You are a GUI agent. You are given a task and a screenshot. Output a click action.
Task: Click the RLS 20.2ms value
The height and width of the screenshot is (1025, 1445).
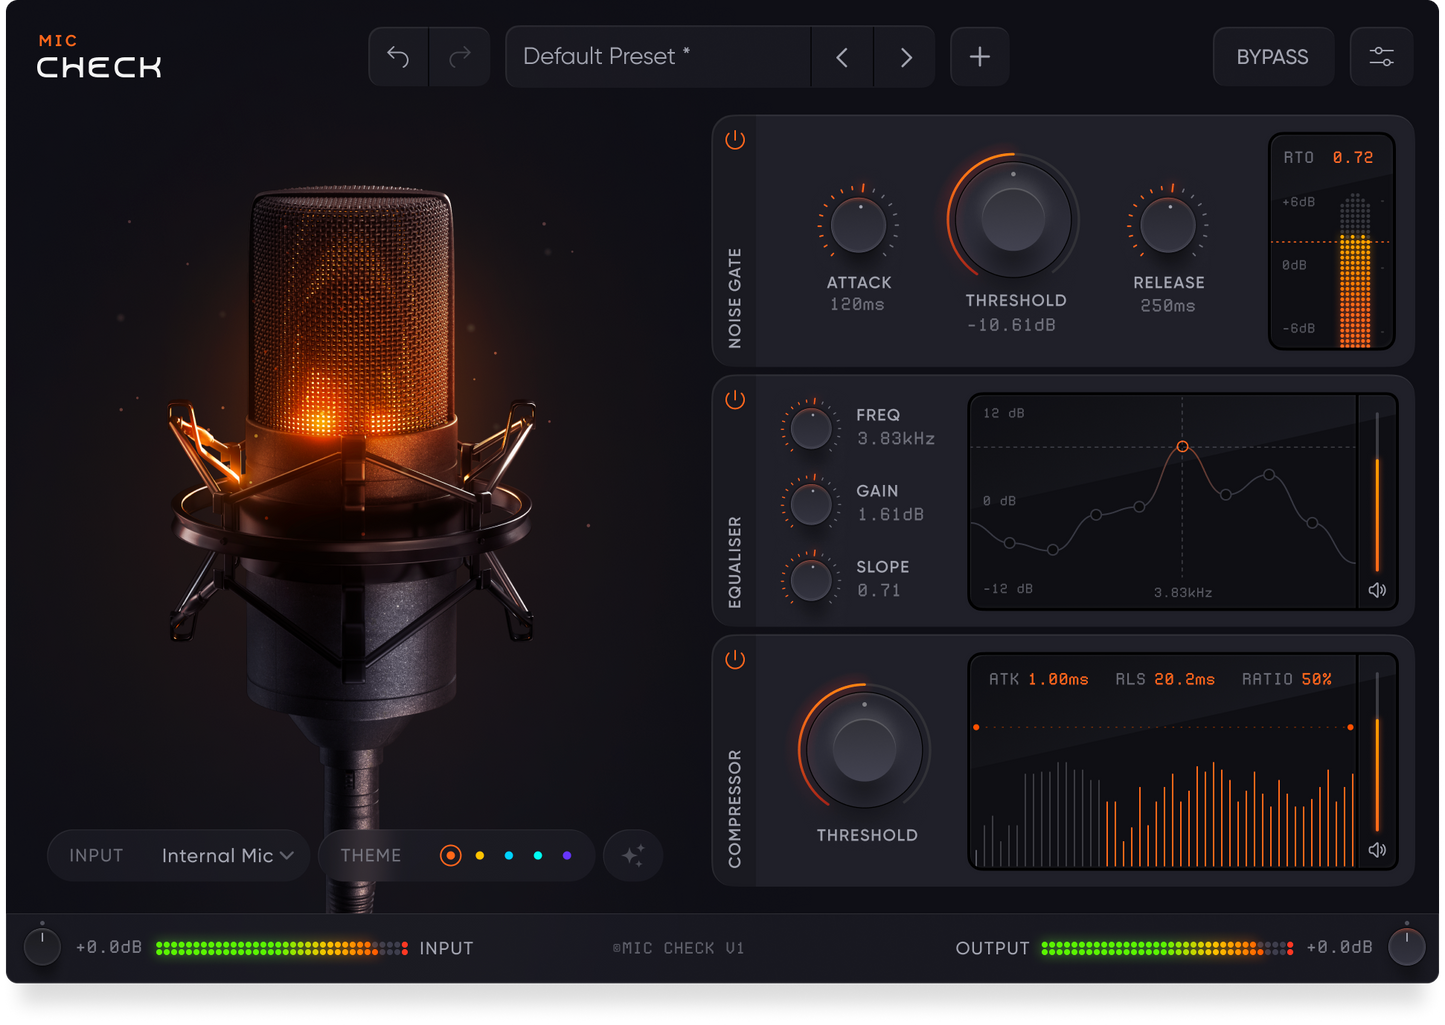coord(1184,679)
